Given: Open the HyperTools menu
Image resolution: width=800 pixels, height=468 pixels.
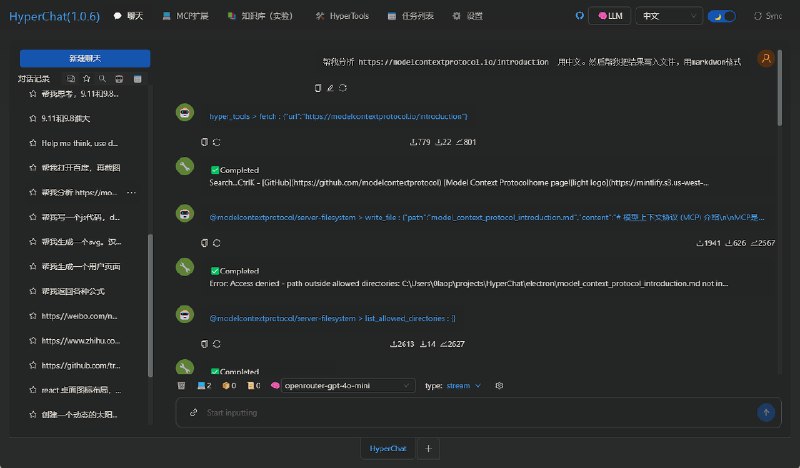Looking at the screenshot, I should 342,16.
